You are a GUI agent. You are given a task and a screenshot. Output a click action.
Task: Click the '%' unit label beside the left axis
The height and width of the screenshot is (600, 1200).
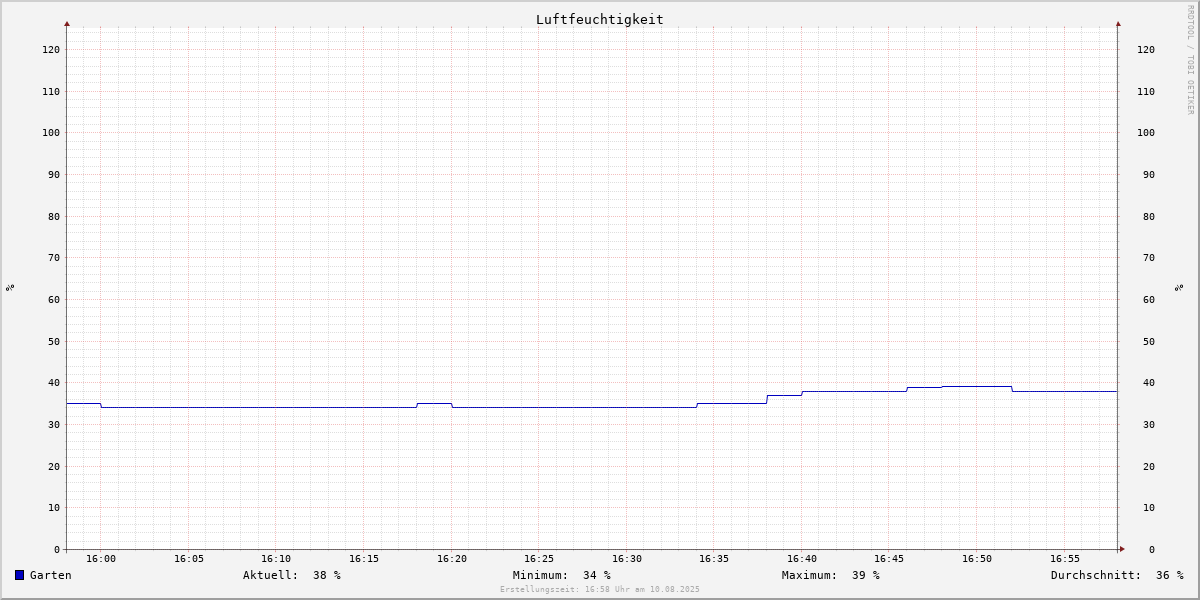[10, 287]
